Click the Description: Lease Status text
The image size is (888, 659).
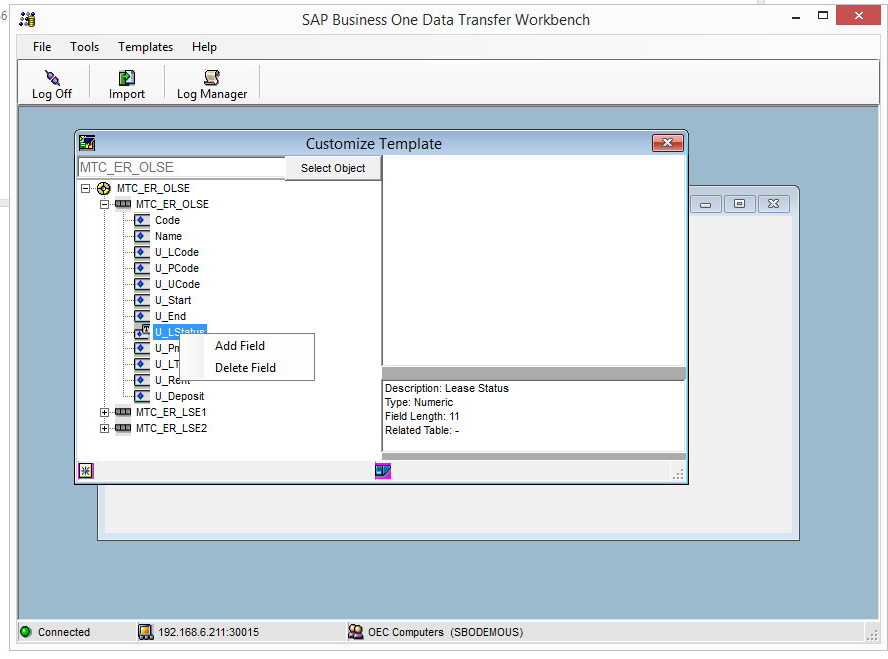(x=447, y=388)
